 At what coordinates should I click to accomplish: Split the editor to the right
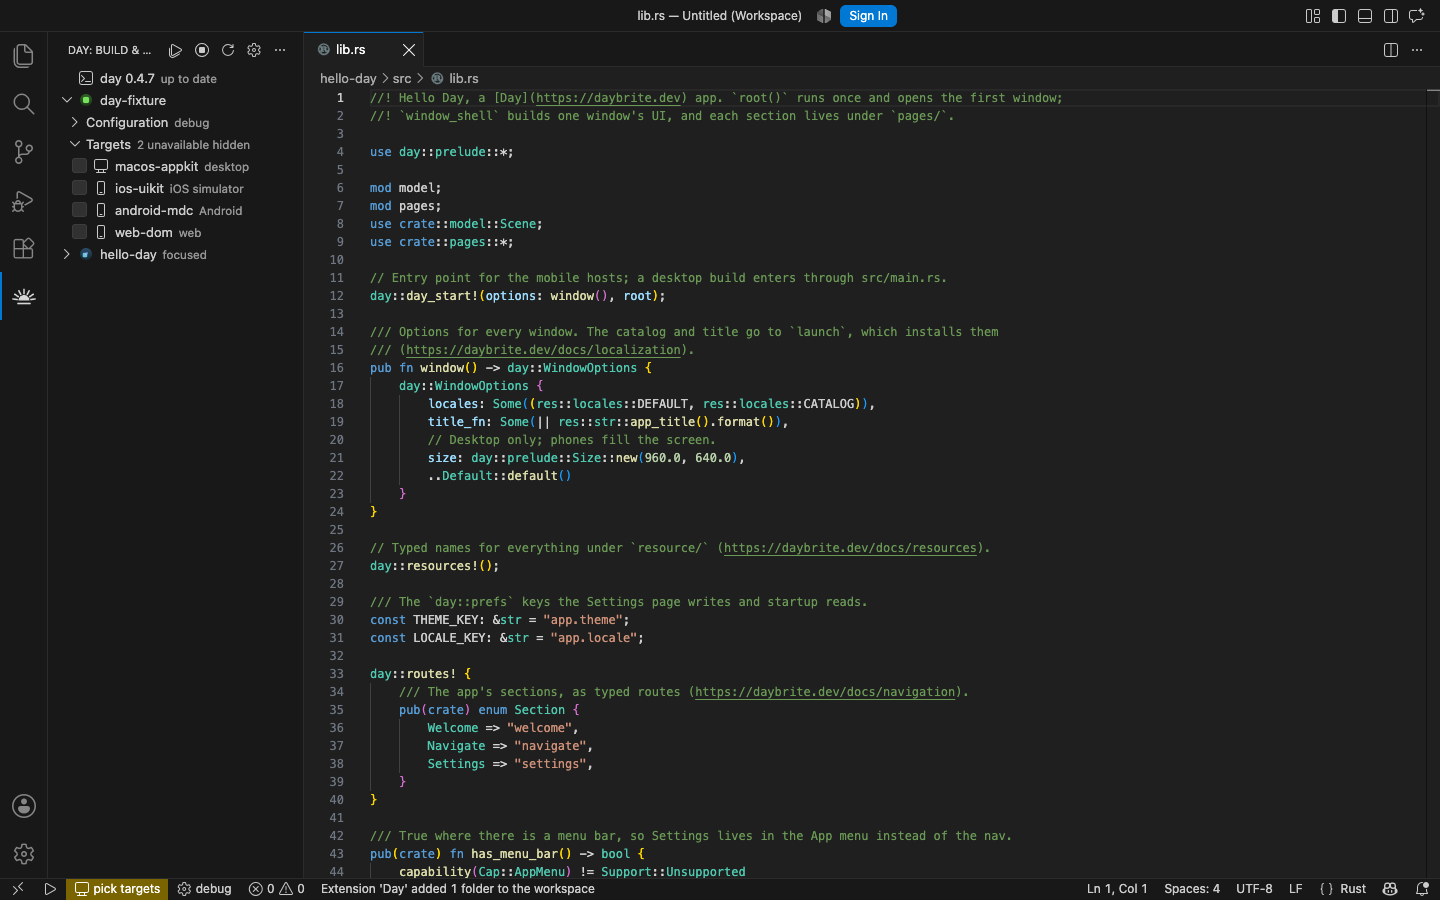pyautogui.click(x=1391, y=50)
